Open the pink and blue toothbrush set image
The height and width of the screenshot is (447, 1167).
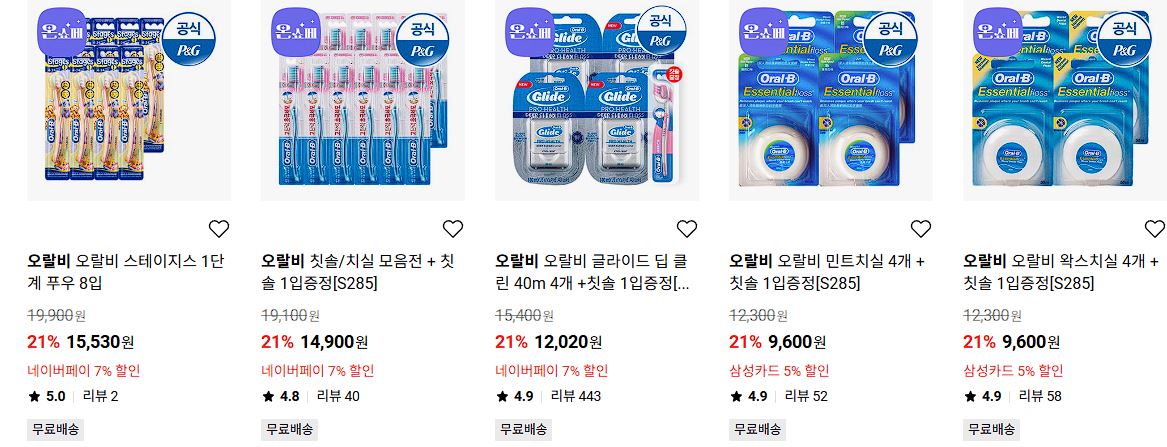coord(362,100)
